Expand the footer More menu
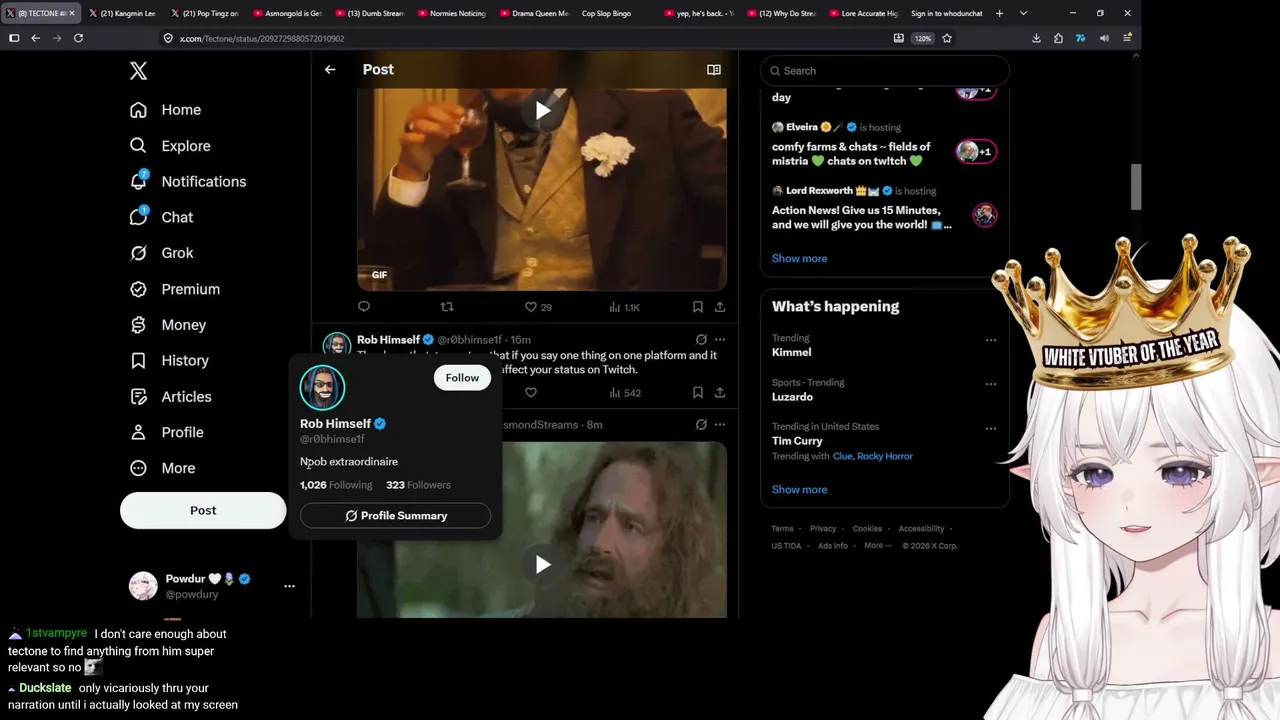The height and width of the screenshot is (720, 1280). point(878,546)
